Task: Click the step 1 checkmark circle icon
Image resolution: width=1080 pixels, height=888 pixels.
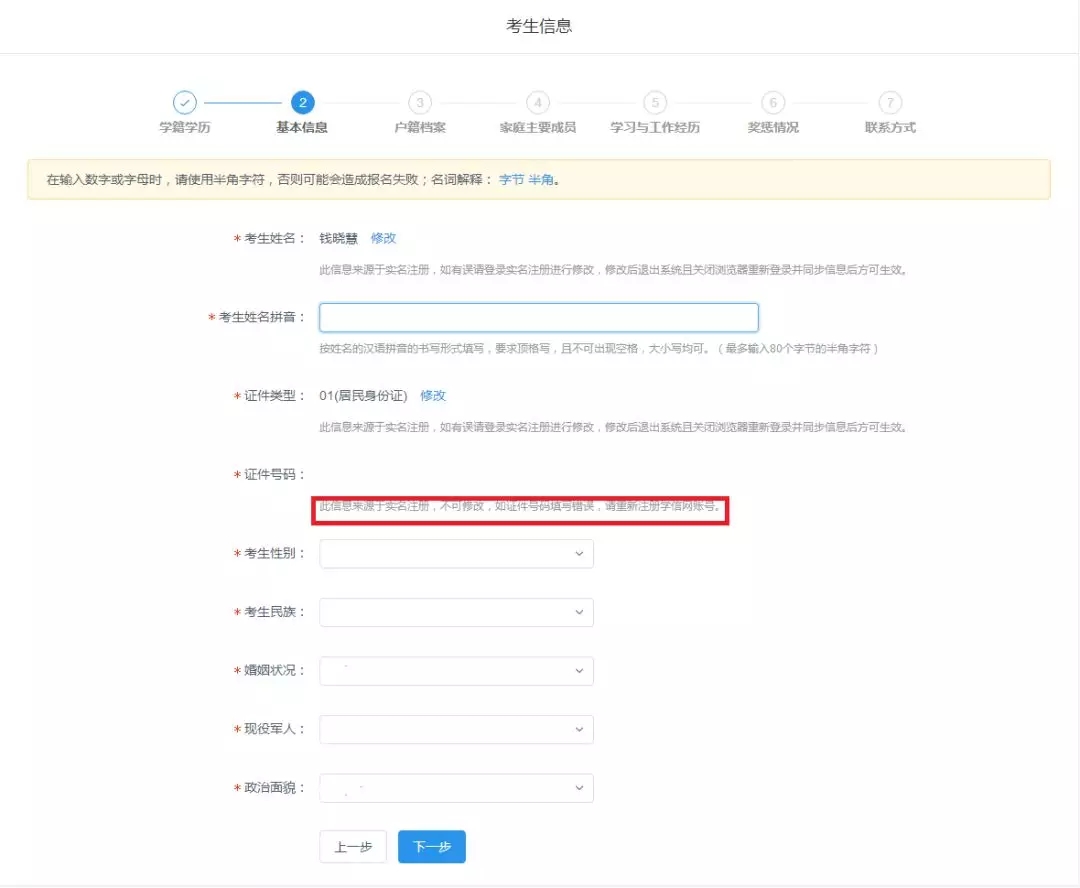Action: pos(185,102)
